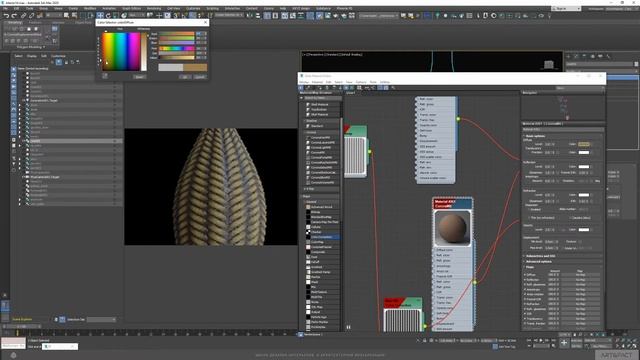Open the Modifiers menu in the main menu bar
The image size is (640, 360).
[x=90, y=8]
